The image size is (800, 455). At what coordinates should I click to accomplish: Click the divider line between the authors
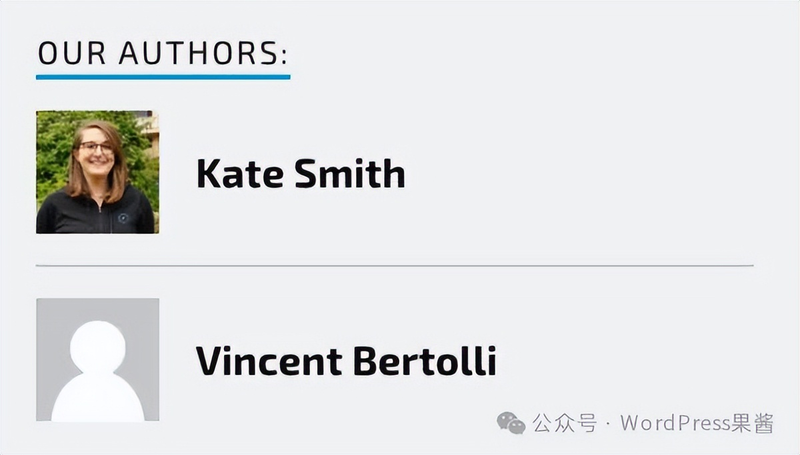394,266
